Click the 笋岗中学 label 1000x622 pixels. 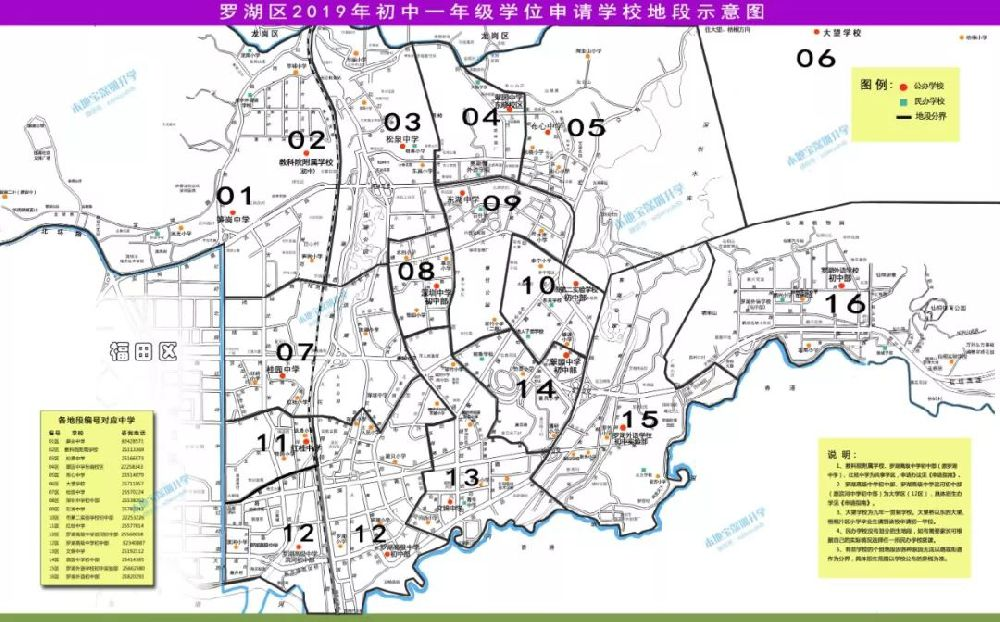click(x=233, y=219)
